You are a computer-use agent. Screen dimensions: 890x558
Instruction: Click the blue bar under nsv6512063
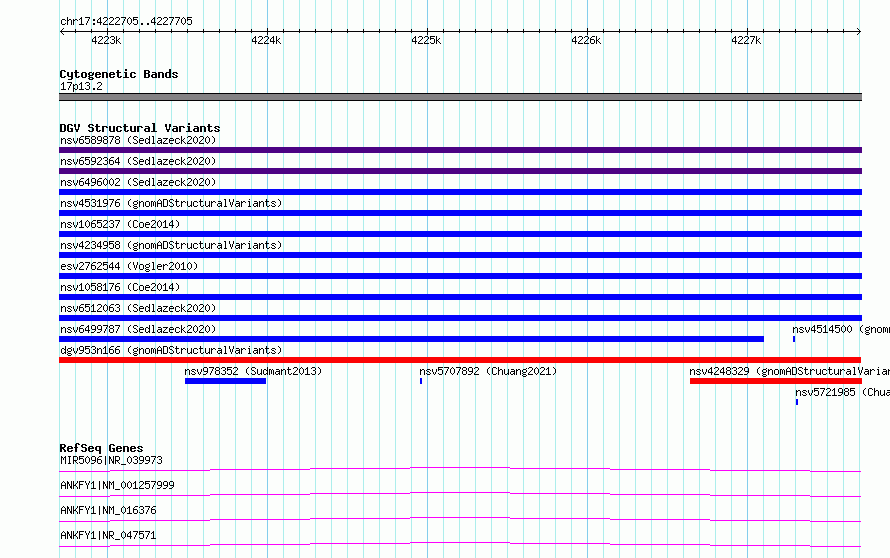(460, 318)
